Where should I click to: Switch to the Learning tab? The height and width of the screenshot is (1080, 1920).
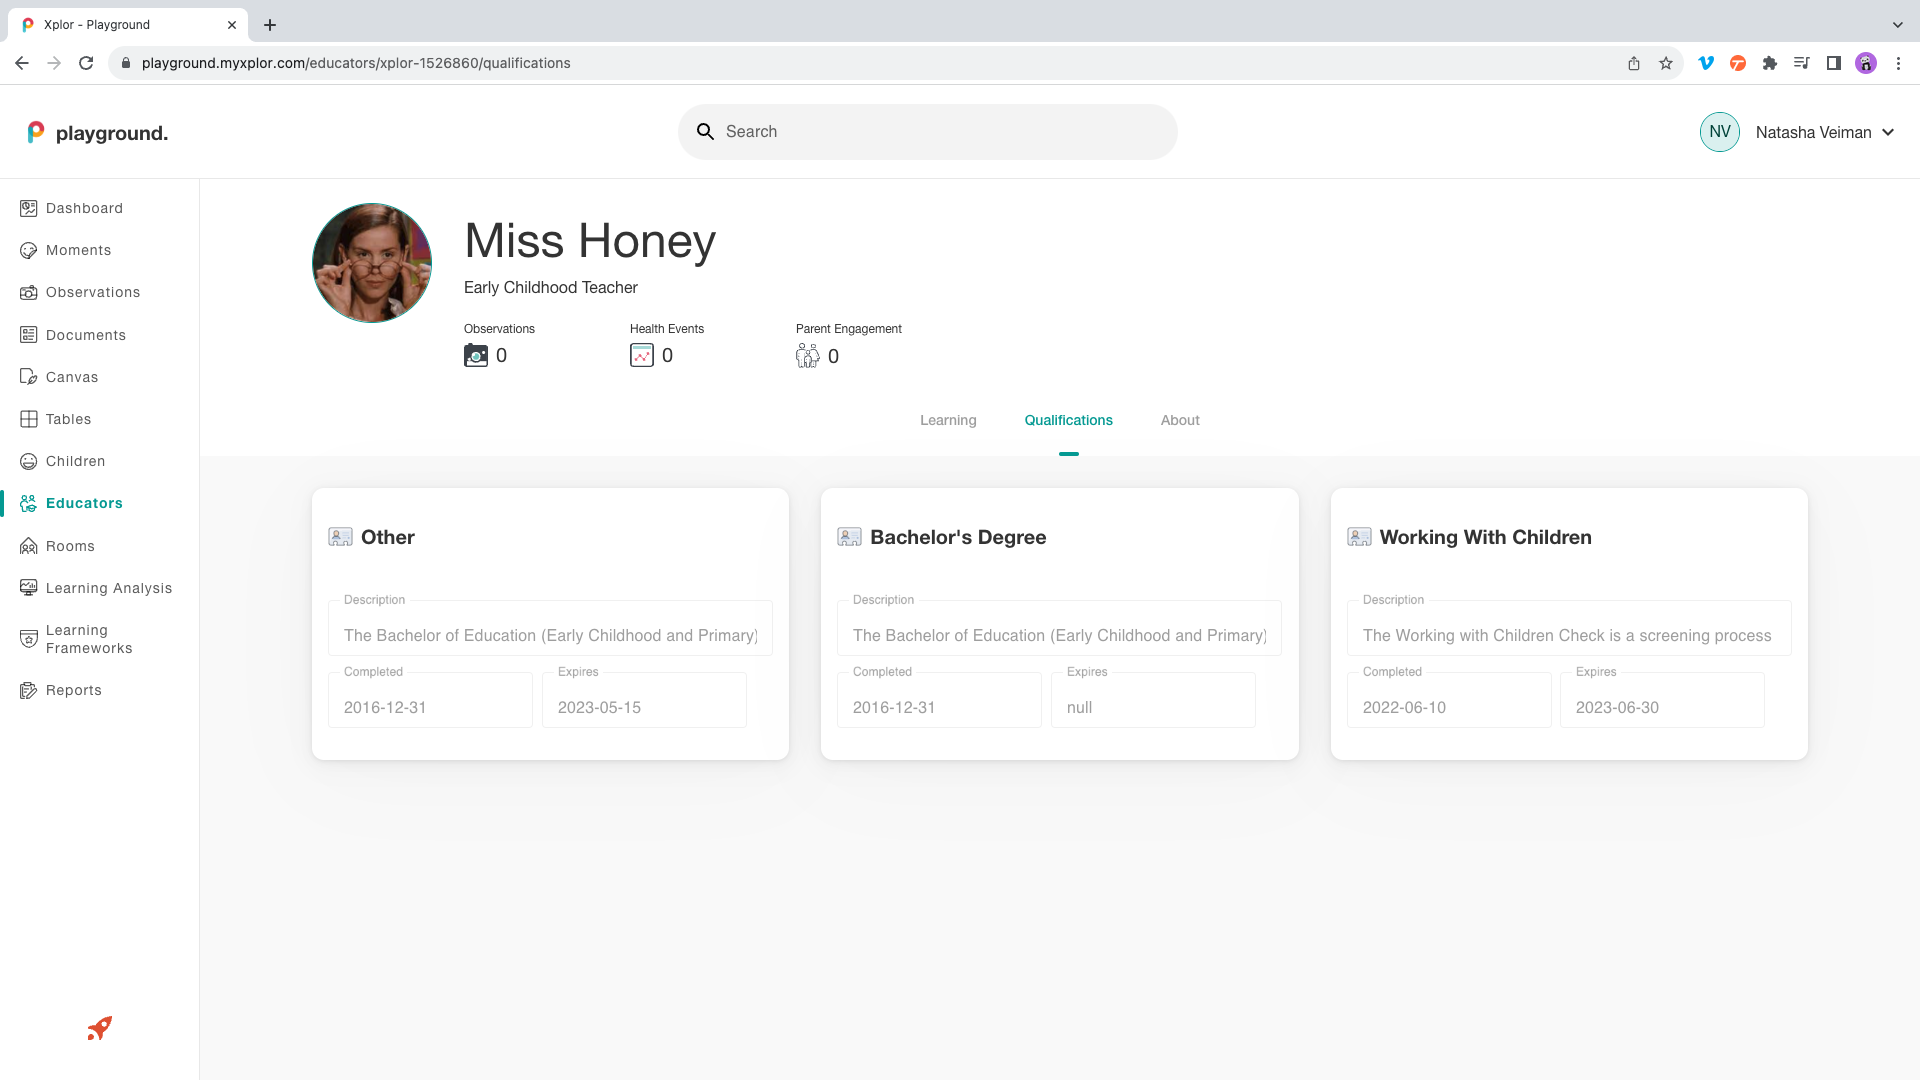pyautogui.click(x=948, y=420)
